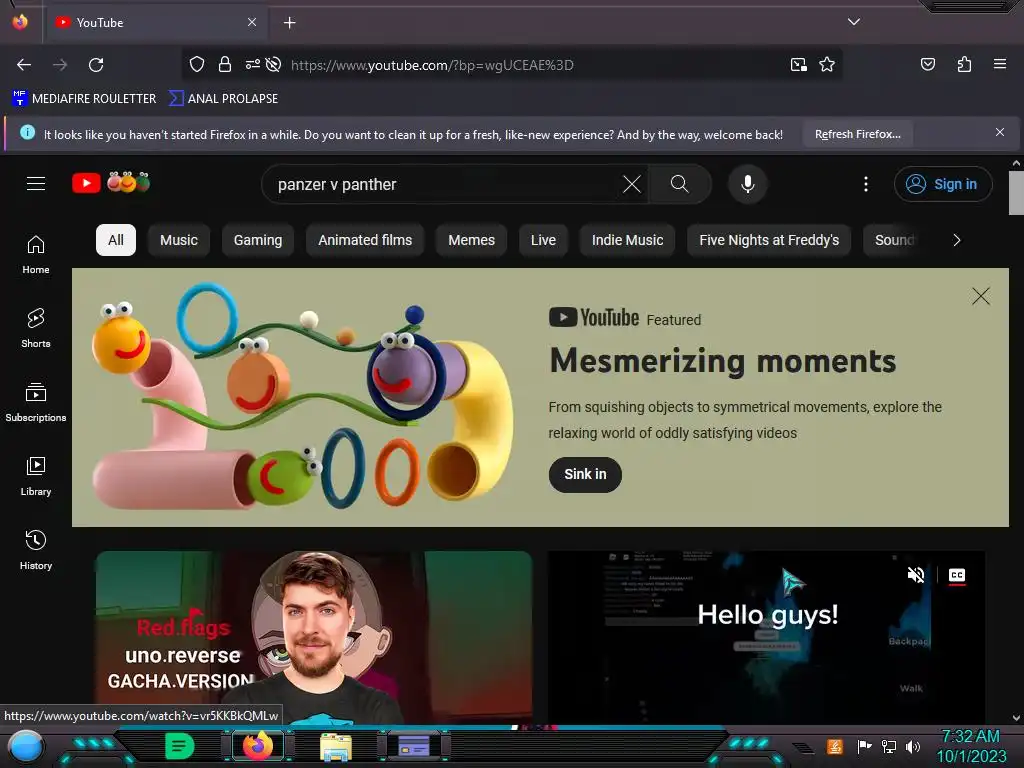Viewport: 1024px width, 768px height.
Task: Open Subscriptions in the sidebar
Action: tap(36, 402)
